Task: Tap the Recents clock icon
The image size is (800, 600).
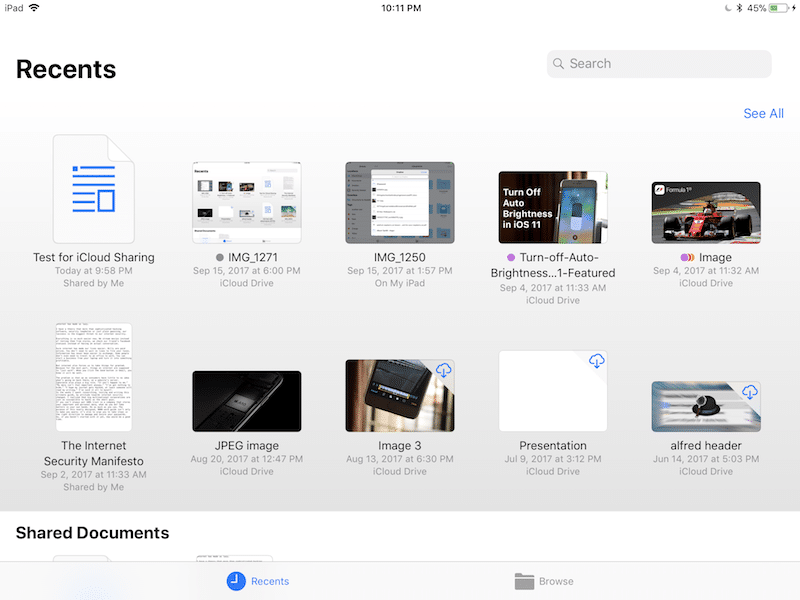Action: point(236,581)
